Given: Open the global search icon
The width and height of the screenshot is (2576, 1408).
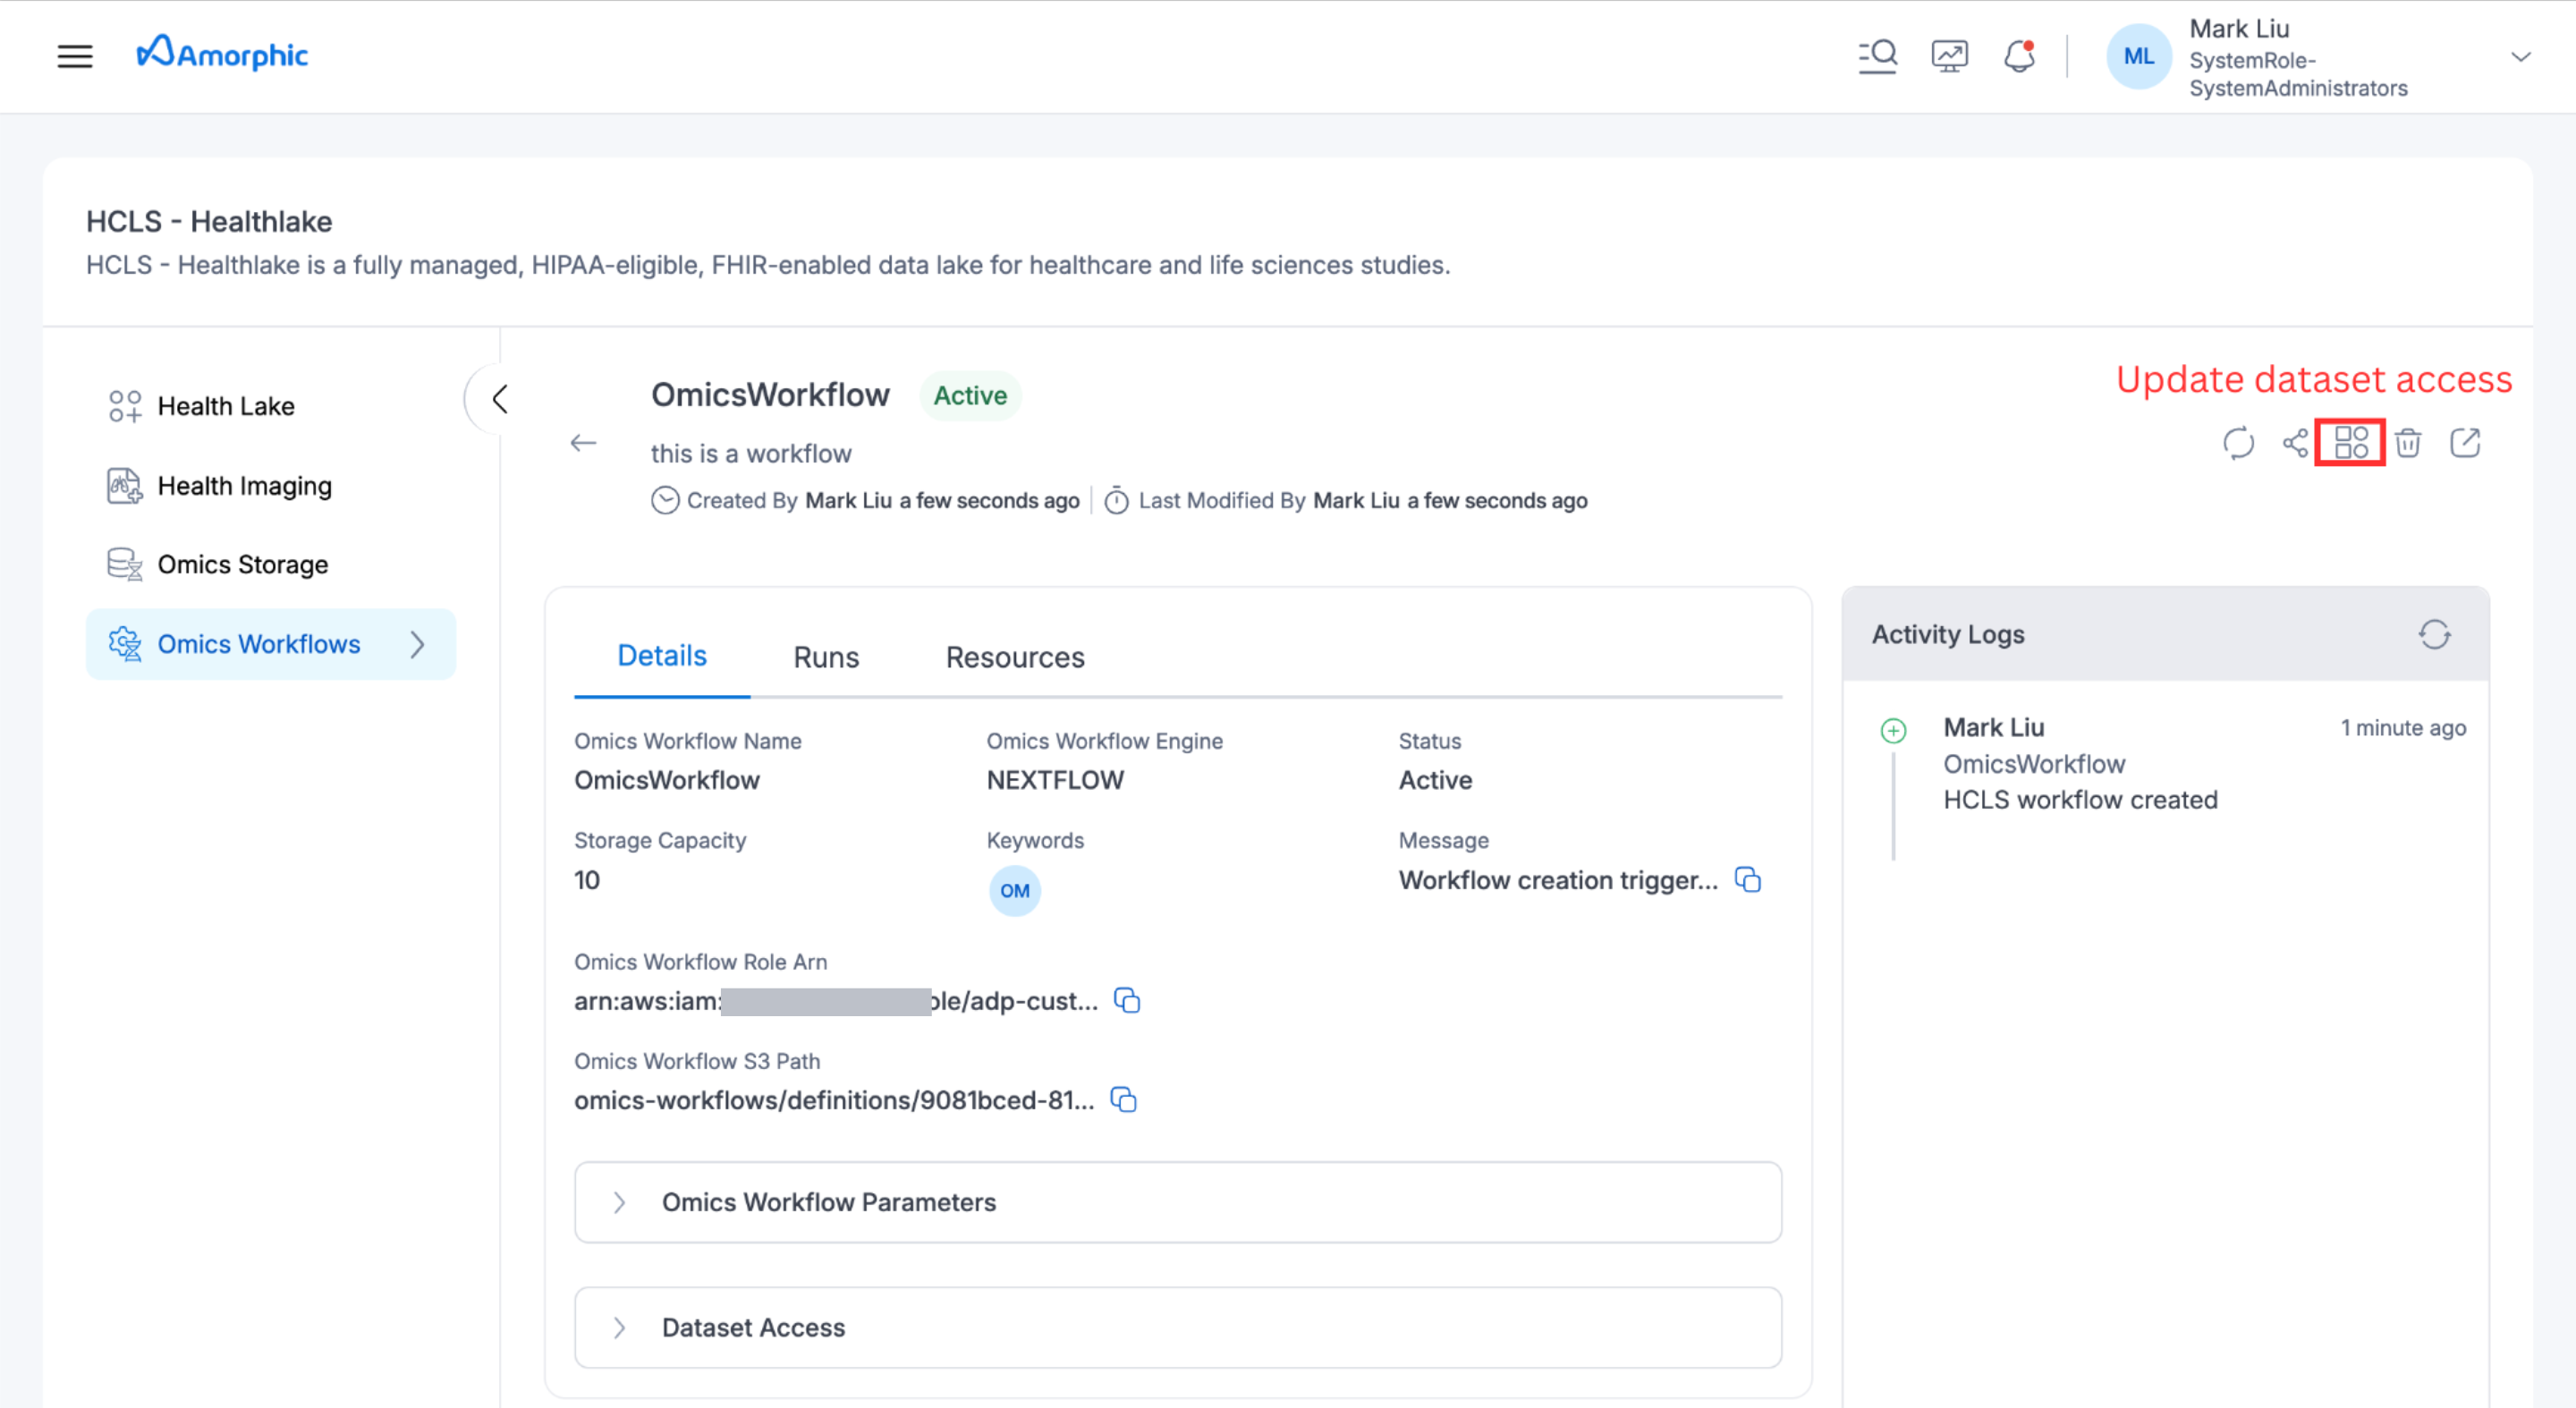Looking at the screenshot, I should [x=1878, y=56].
